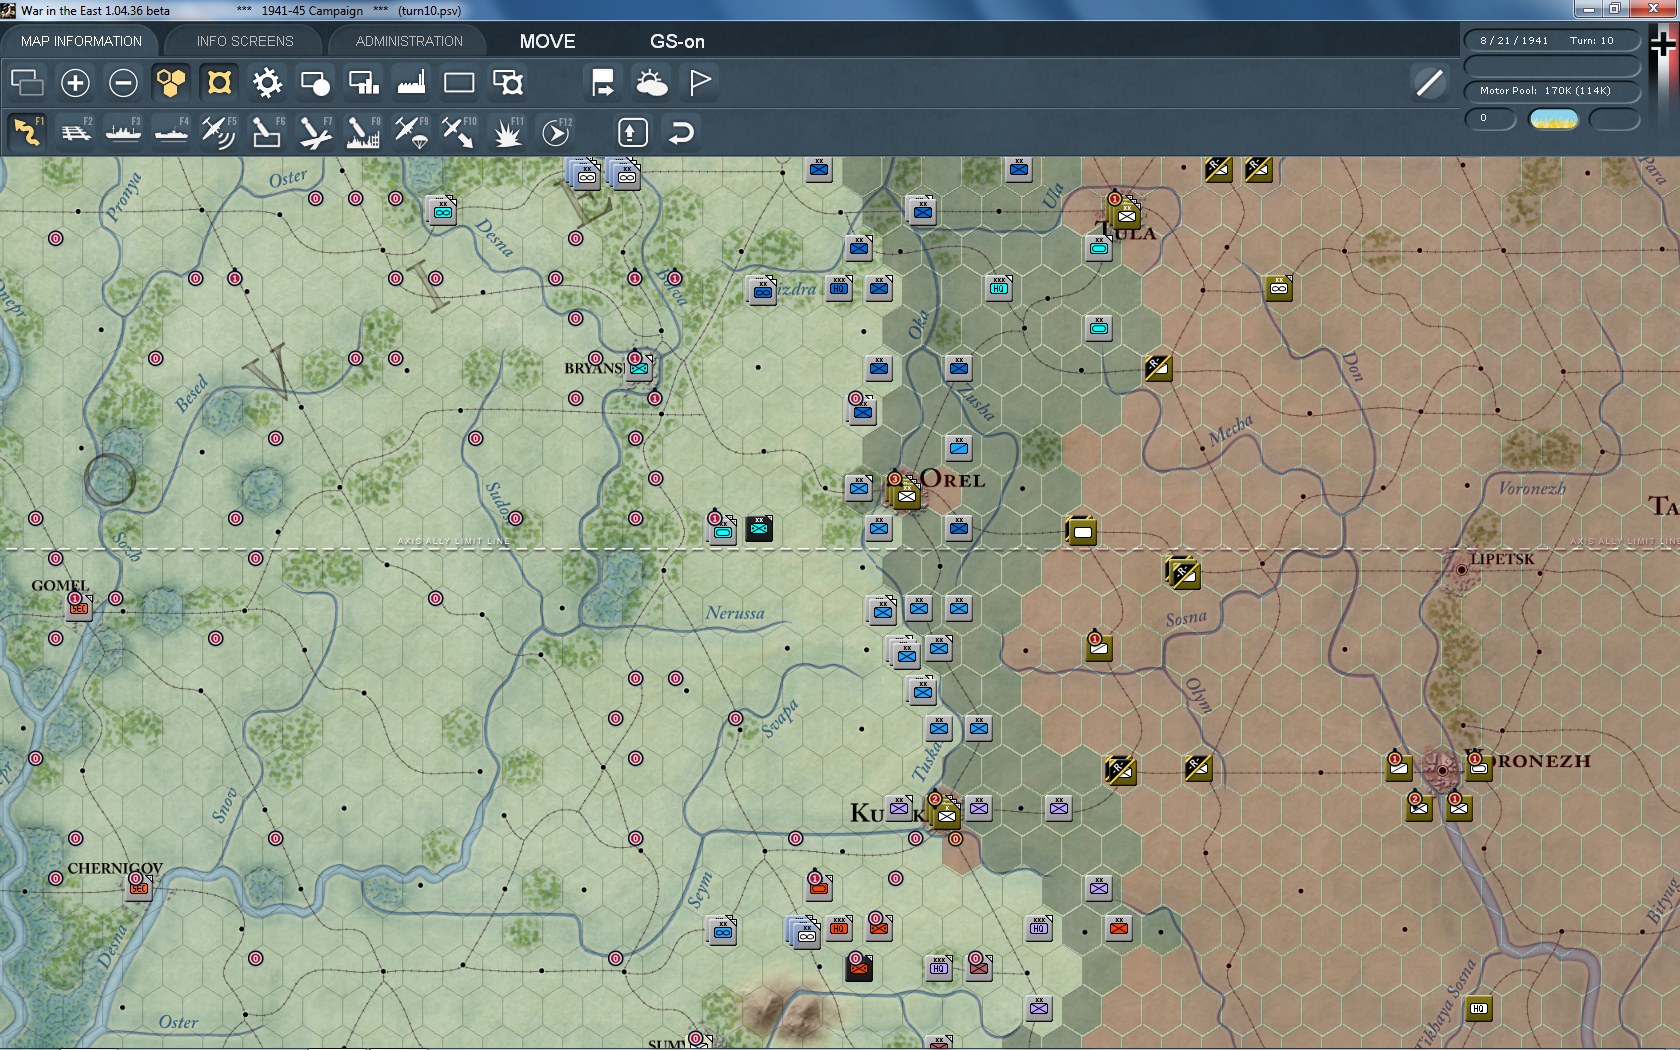Image resolution: width=1680 pixels, height=1050 pixels.
Task: Zoom in with the plus icon
Action: (75, 82)
